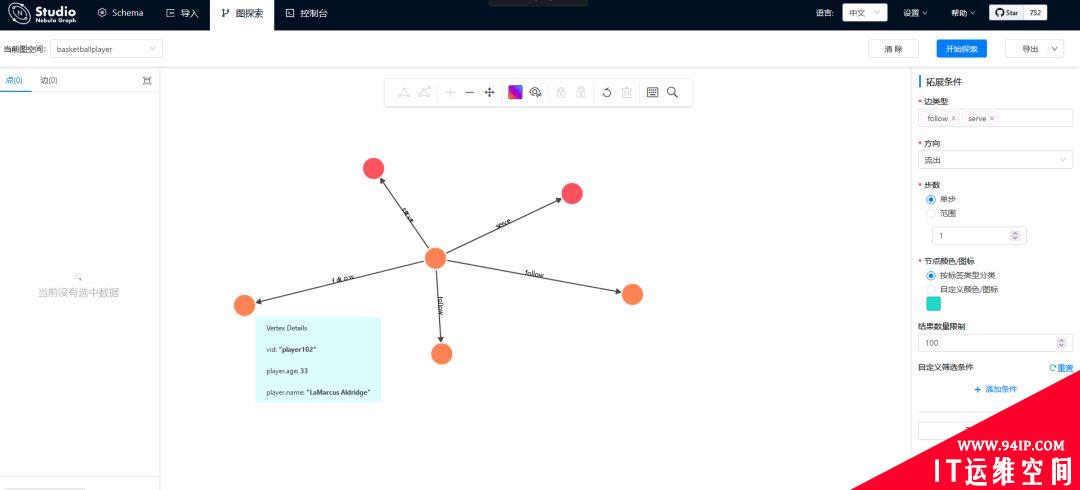This screenshot has width=1080, height=490.
Task: Click the trash delete icon
Action: pos(627,92)
